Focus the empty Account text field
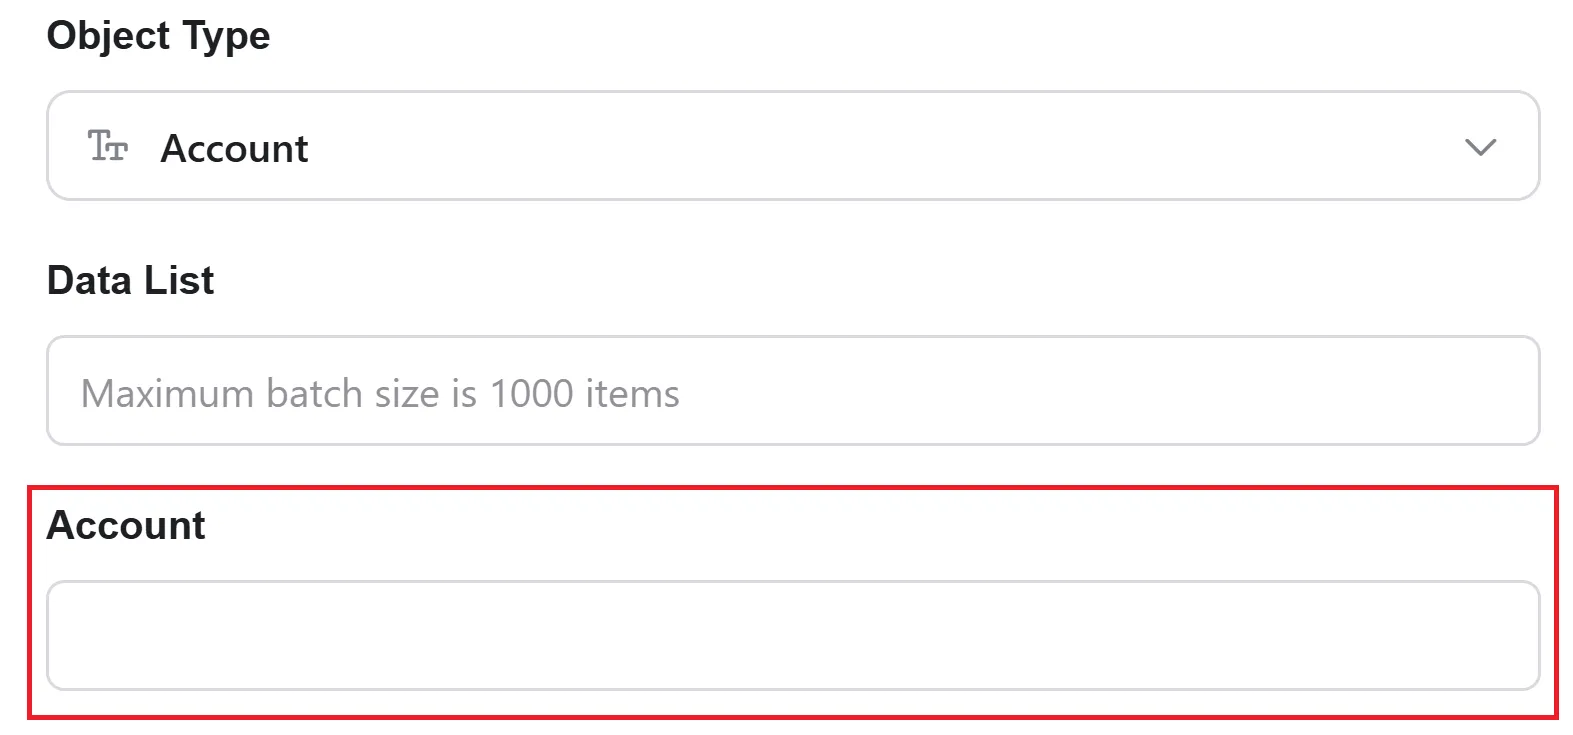1573x735 pixels. point(793,635)
